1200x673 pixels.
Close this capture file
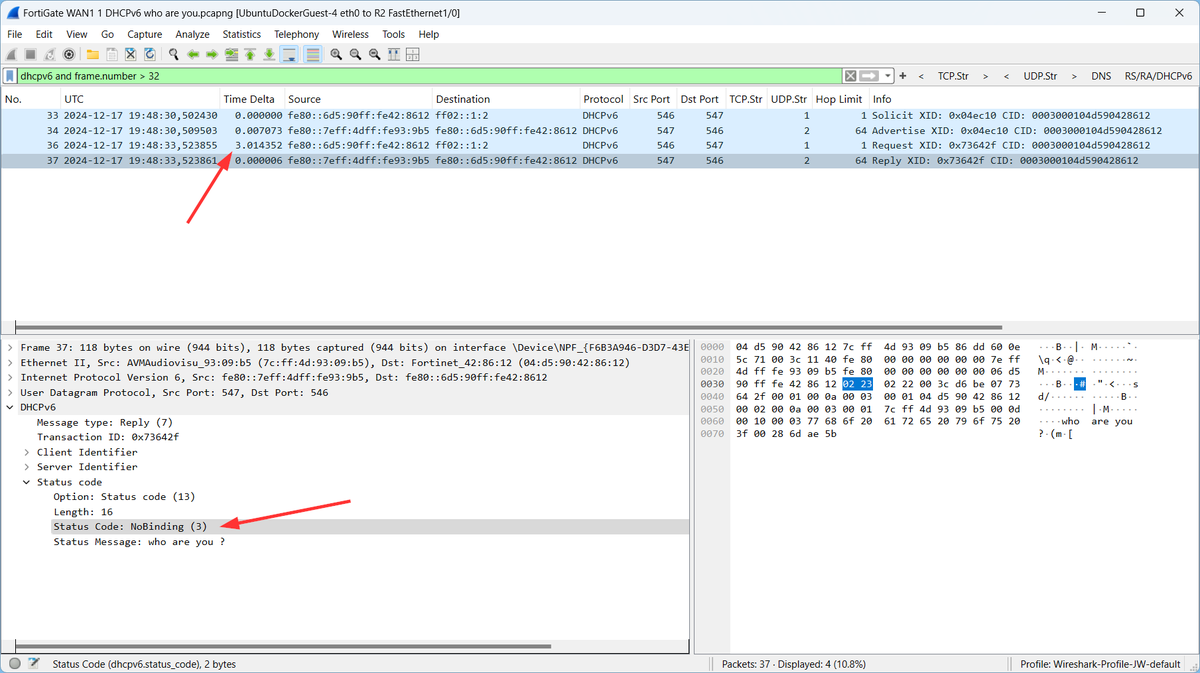tap(130, 54)
